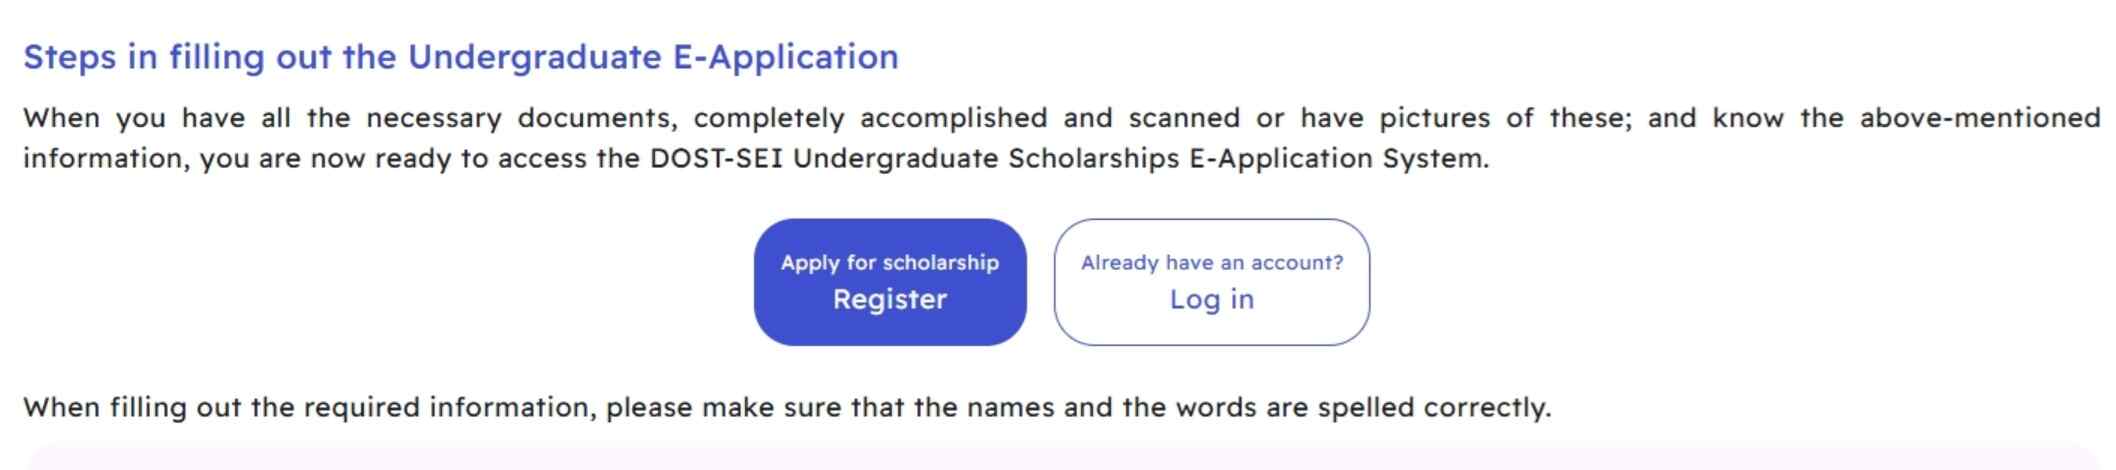2116x470 pixels.
Task: Click 'E-Application System.' ending the paragraph
Action: pos(1338,159)
